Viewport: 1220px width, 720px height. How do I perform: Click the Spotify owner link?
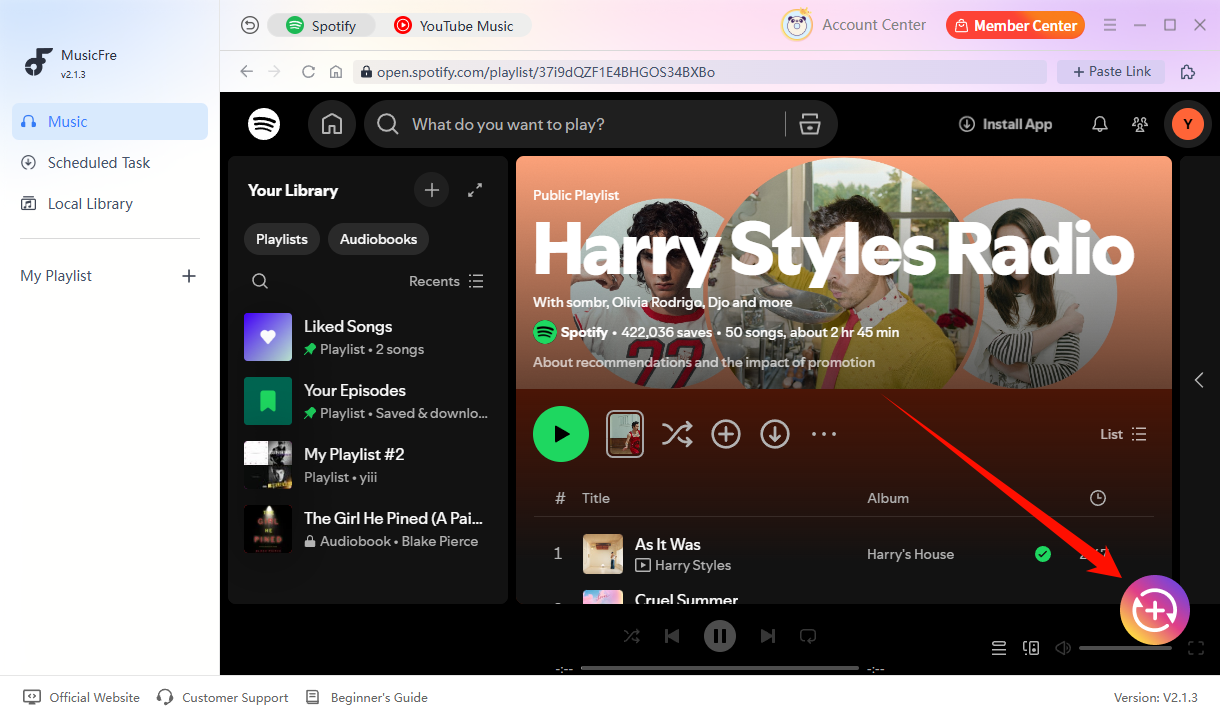tap(584, 332)
